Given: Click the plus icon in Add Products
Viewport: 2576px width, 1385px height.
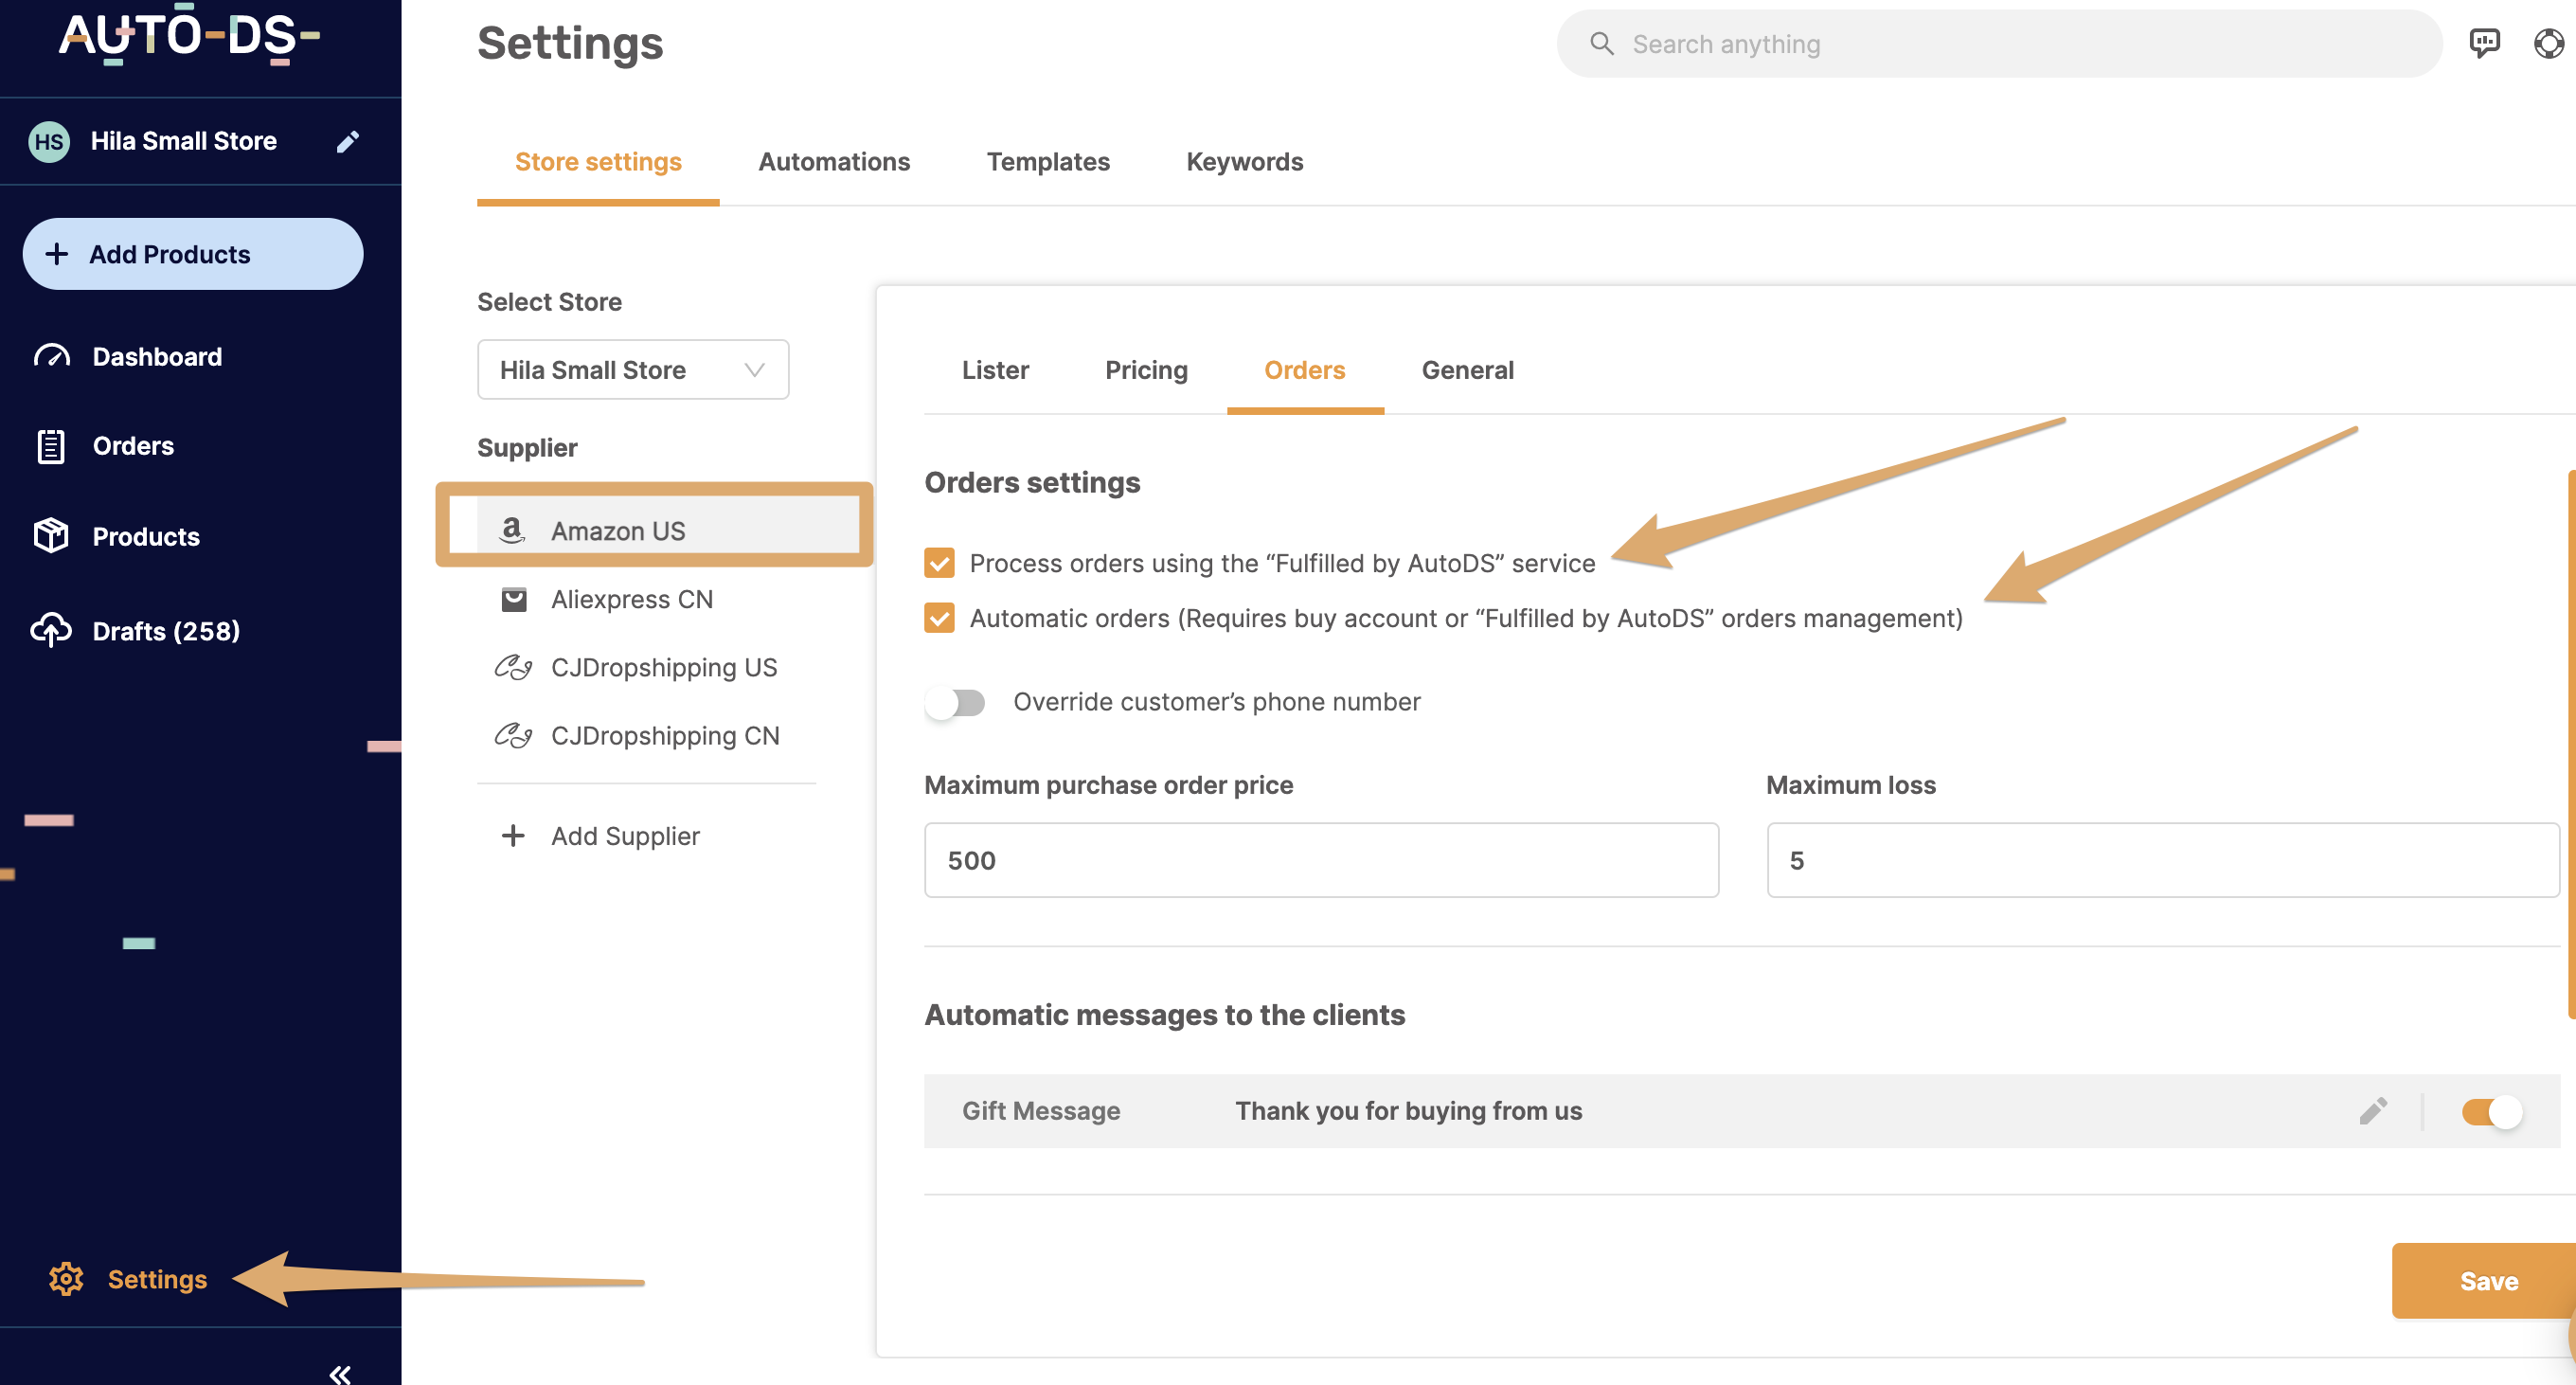Looking at the screenshot, I should click(x=57, y=254).
